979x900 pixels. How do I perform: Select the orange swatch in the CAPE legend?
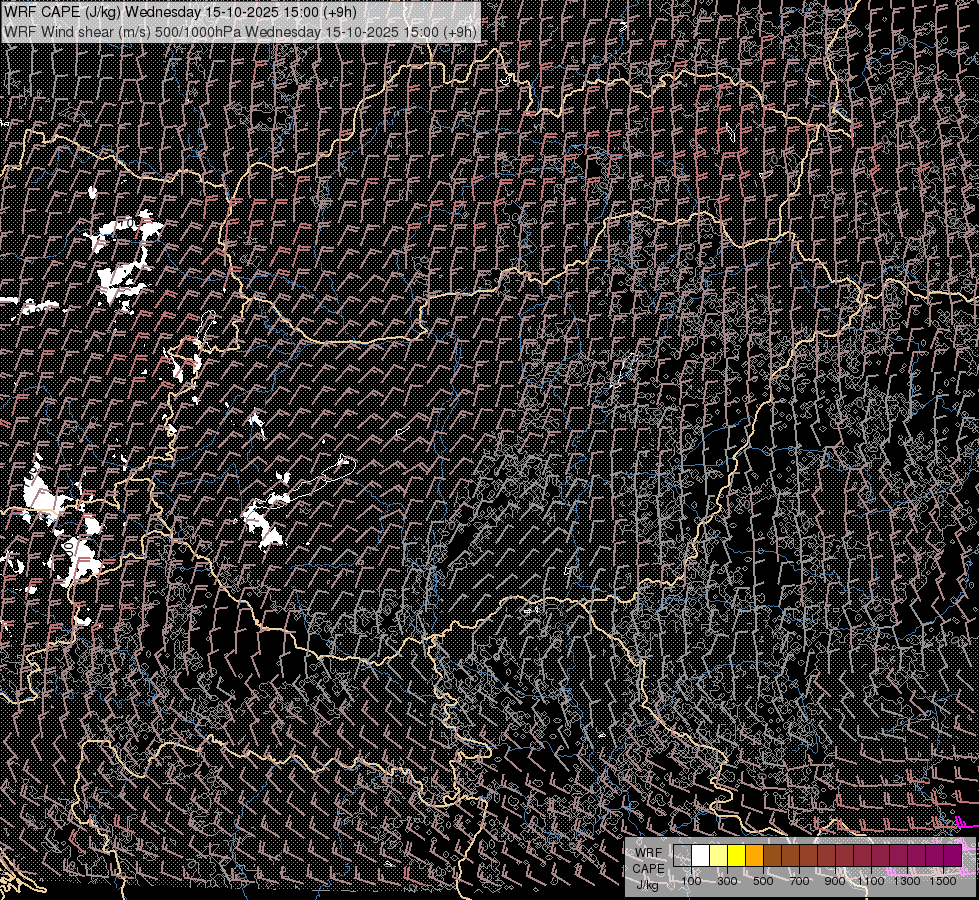[x=755, y=856]
